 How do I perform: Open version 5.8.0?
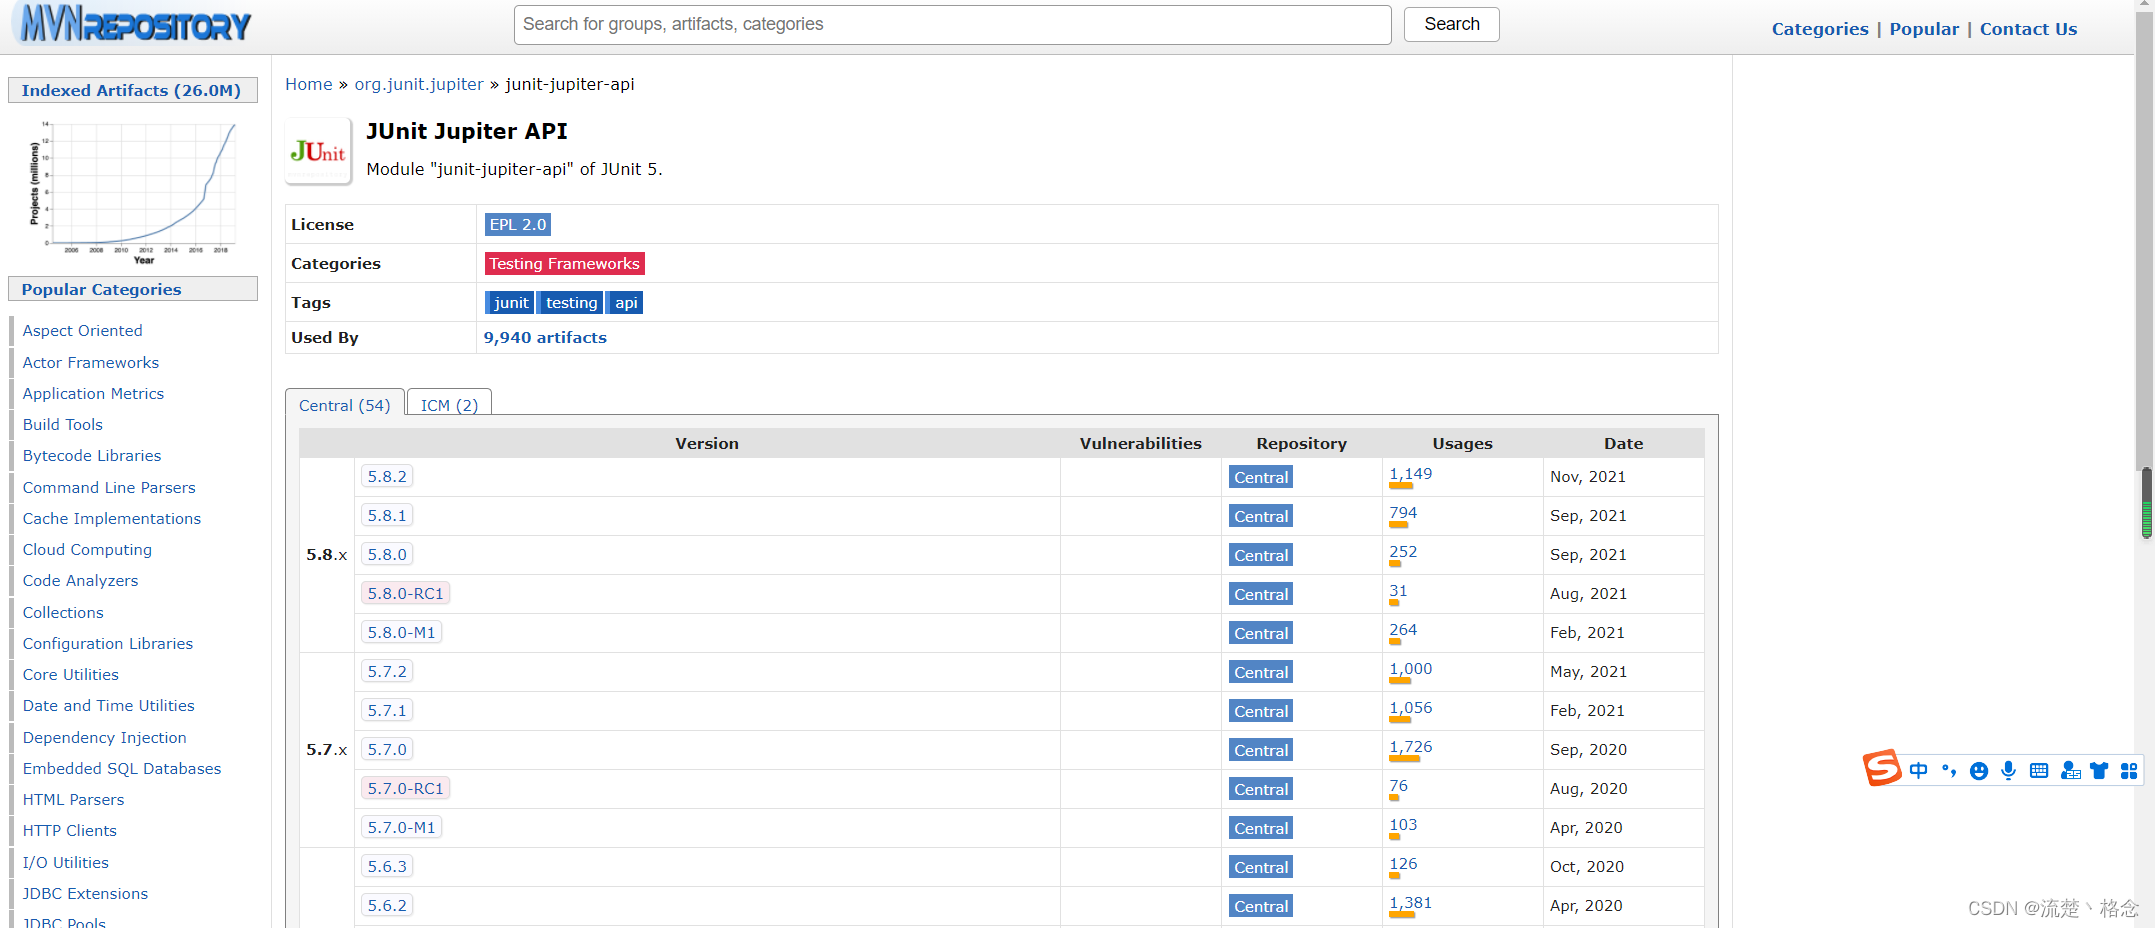click(387, 554)
